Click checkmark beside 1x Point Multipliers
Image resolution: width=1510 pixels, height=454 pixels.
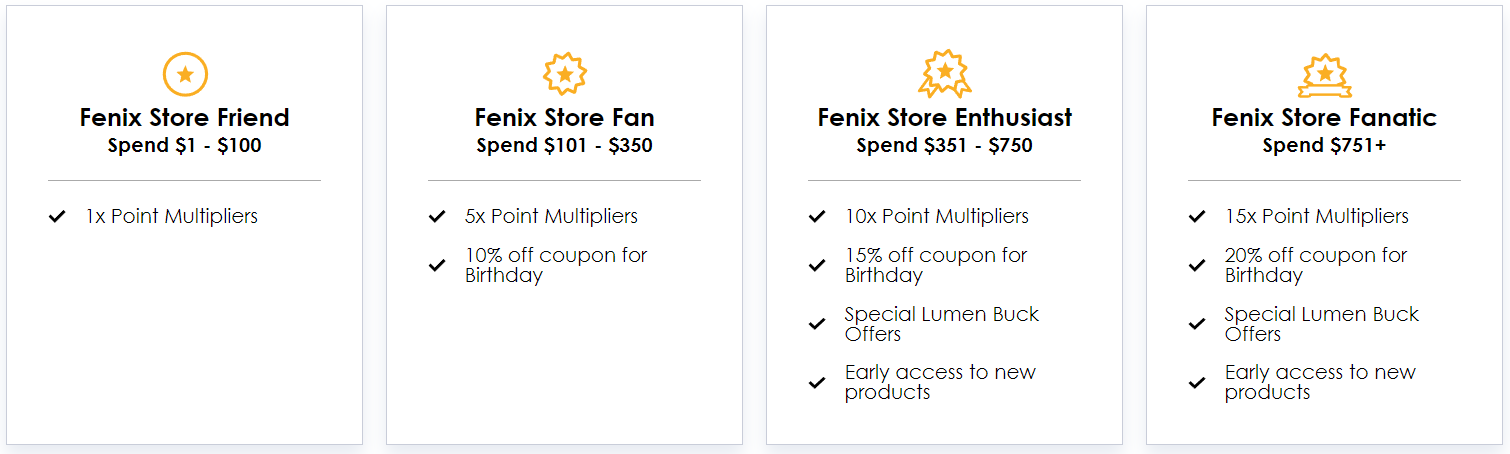(x=57, y=217)
